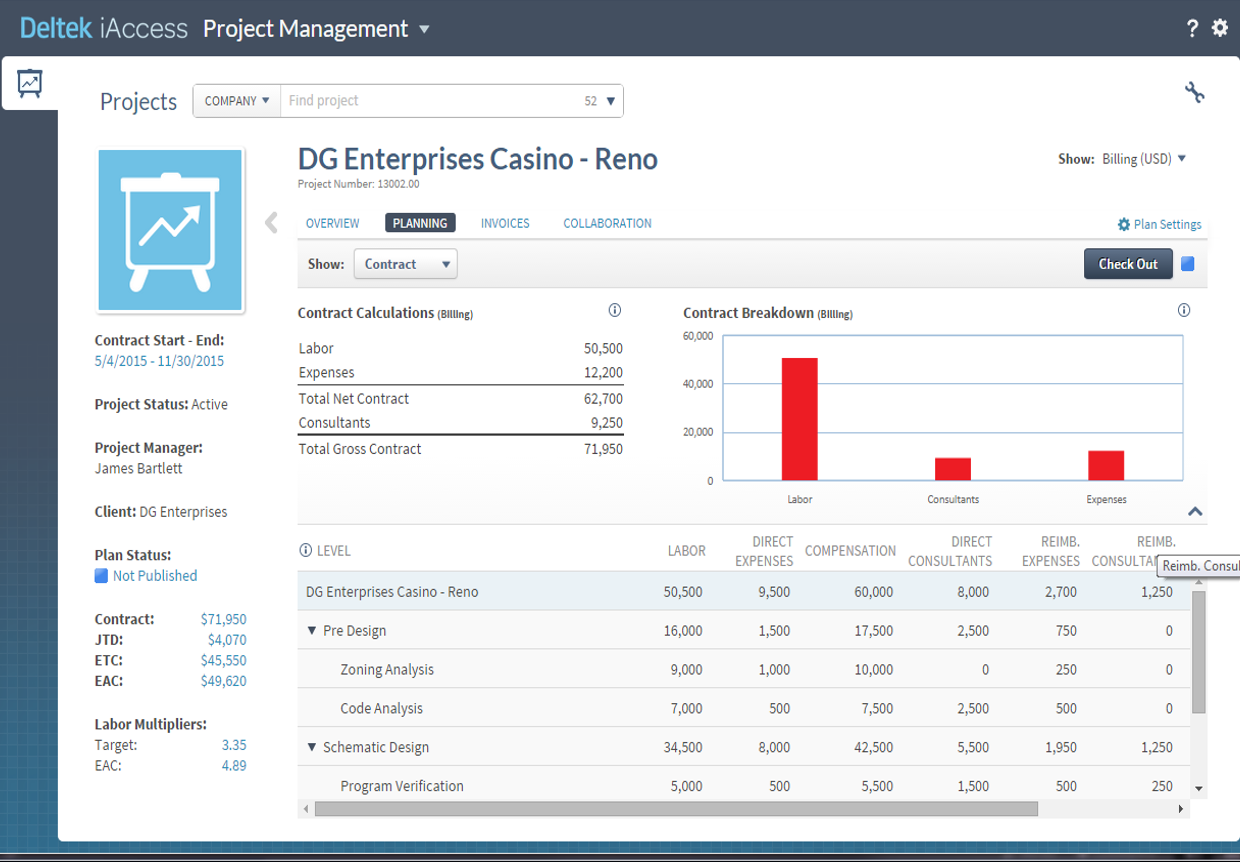The image size is (1240, 862).
Task: Click the Check Out button
Action: point(1128,263)
